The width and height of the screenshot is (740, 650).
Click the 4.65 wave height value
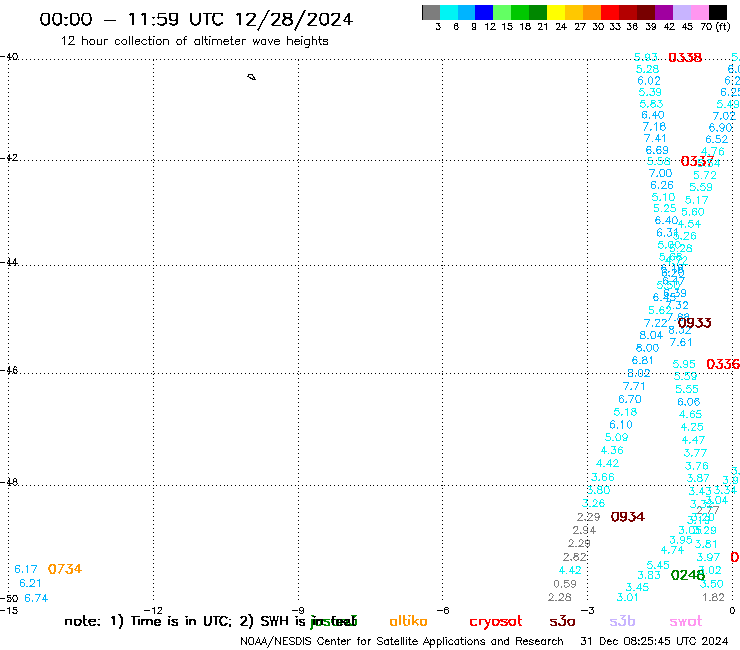pos(690,414)
